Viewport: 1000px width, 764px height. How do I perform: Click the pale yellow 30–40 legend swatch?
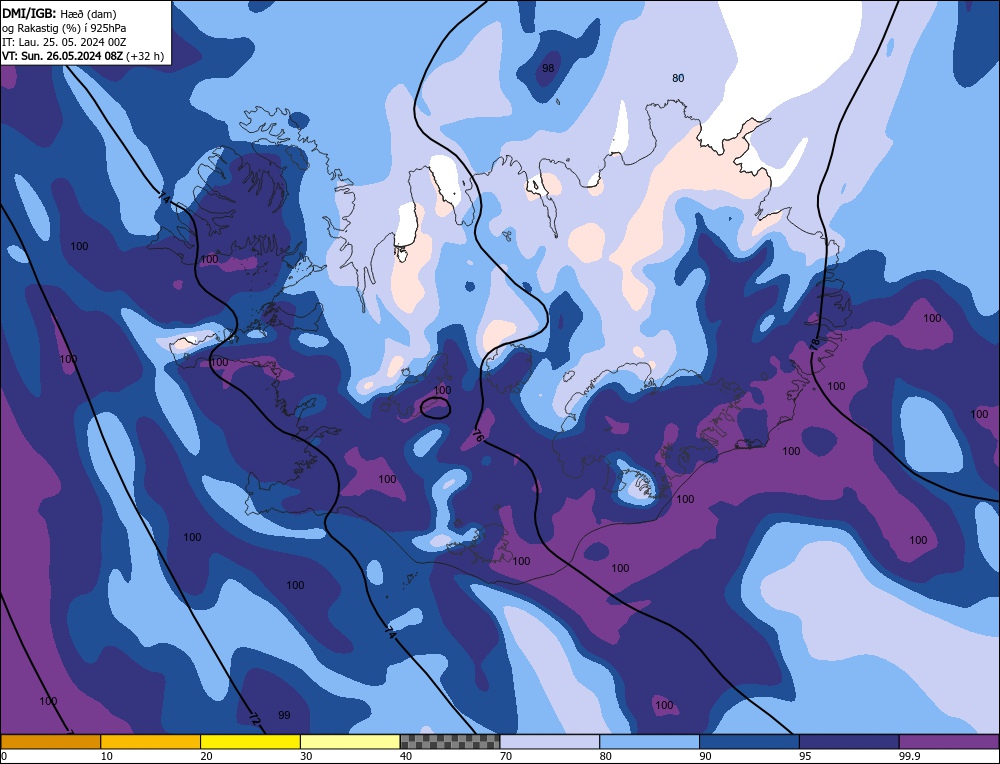(350, 741)
